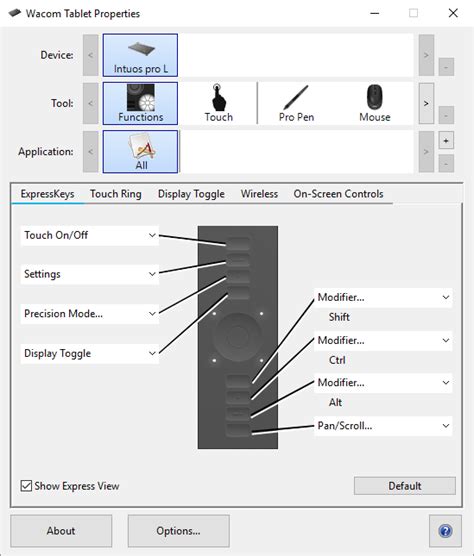Click the Options... button
474x556 pixels.
pyautogui.click(x=178, y=531)
